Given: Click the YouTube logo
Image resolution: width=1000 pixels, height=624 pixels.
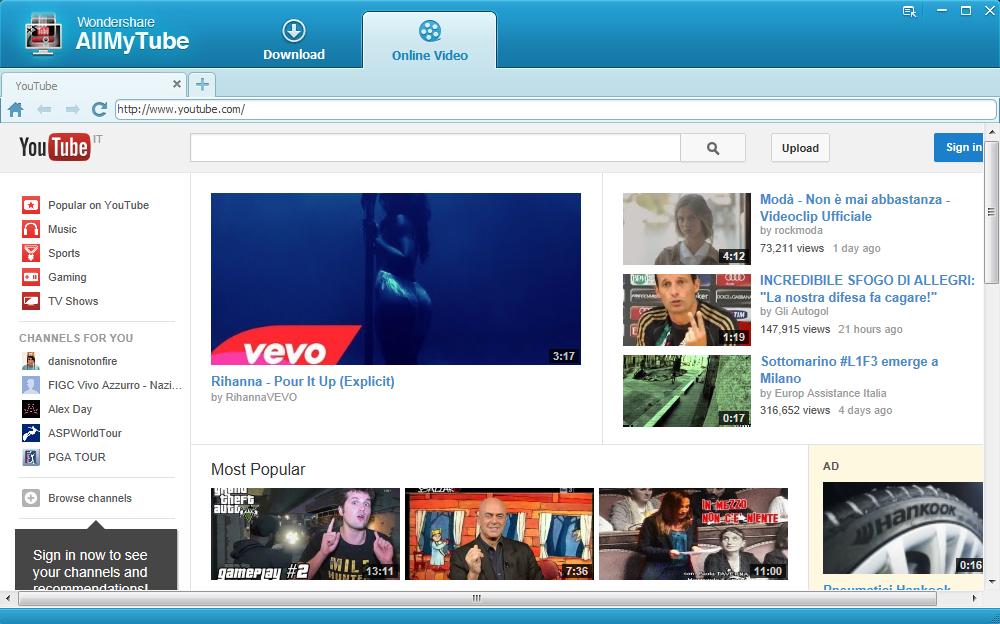Looking at the screenshot, I should pos(55,148).
